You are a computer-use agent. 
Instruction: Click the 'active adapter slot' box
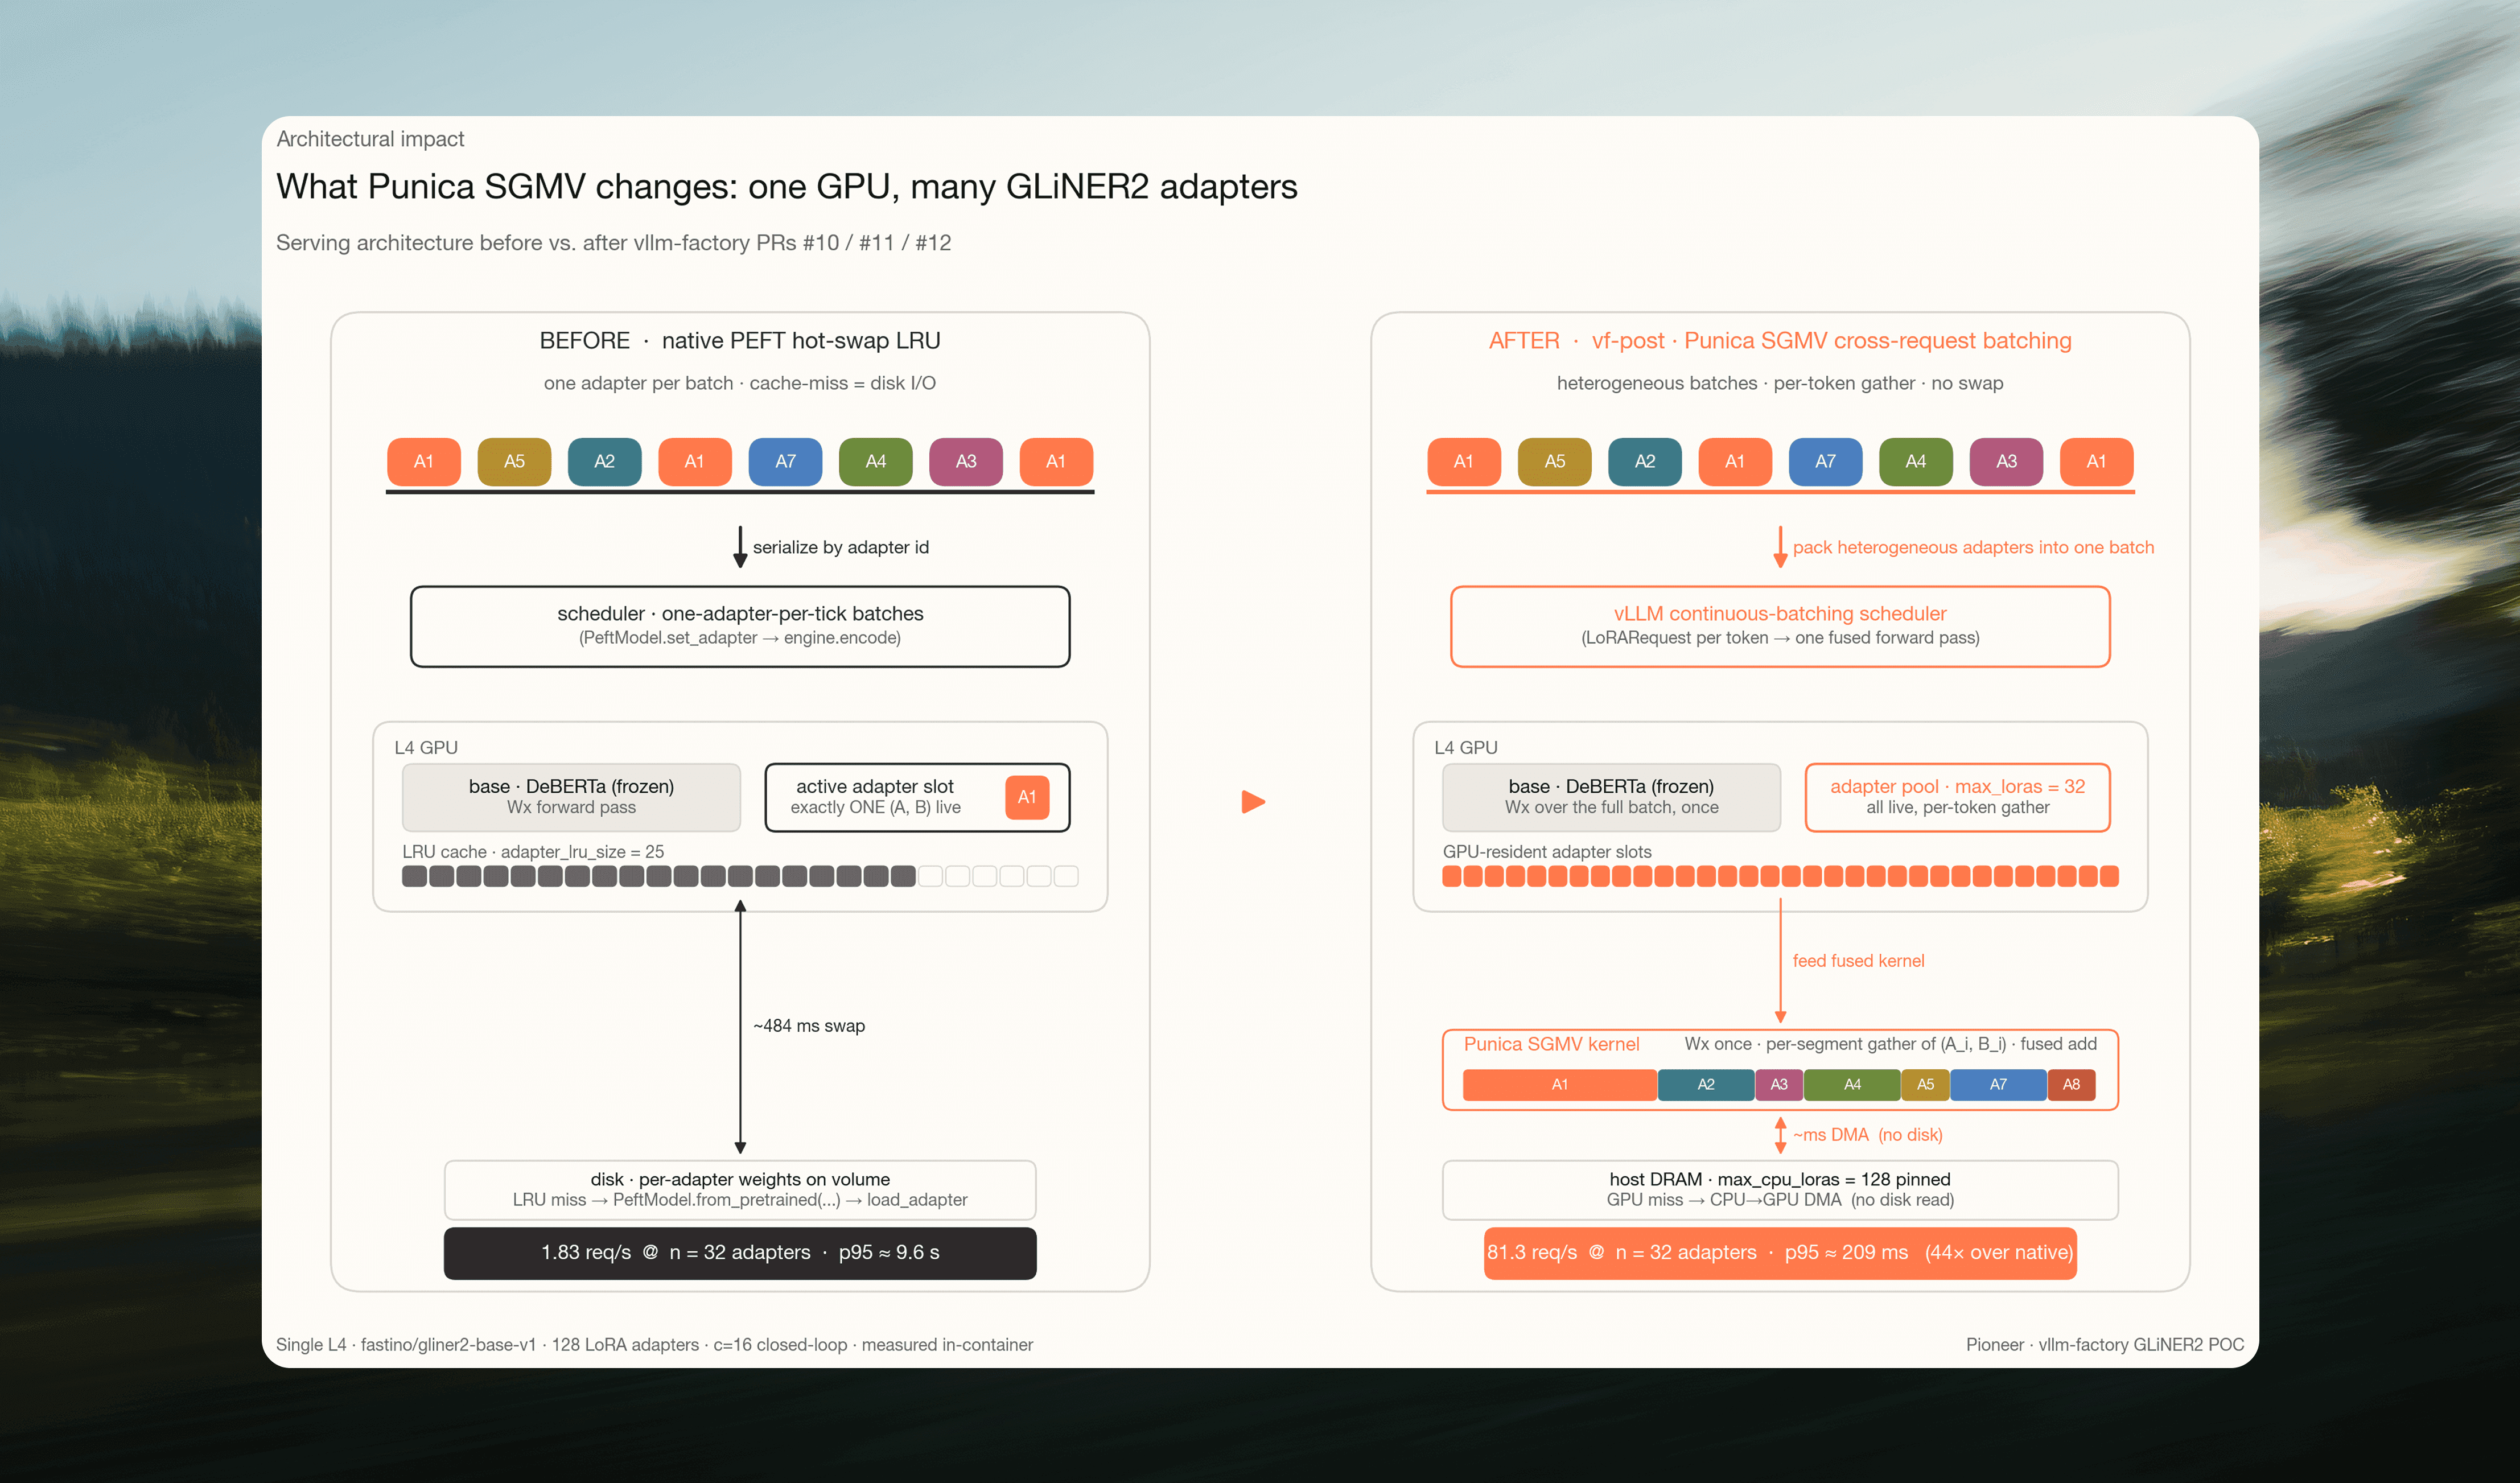(x=917, y=797)
